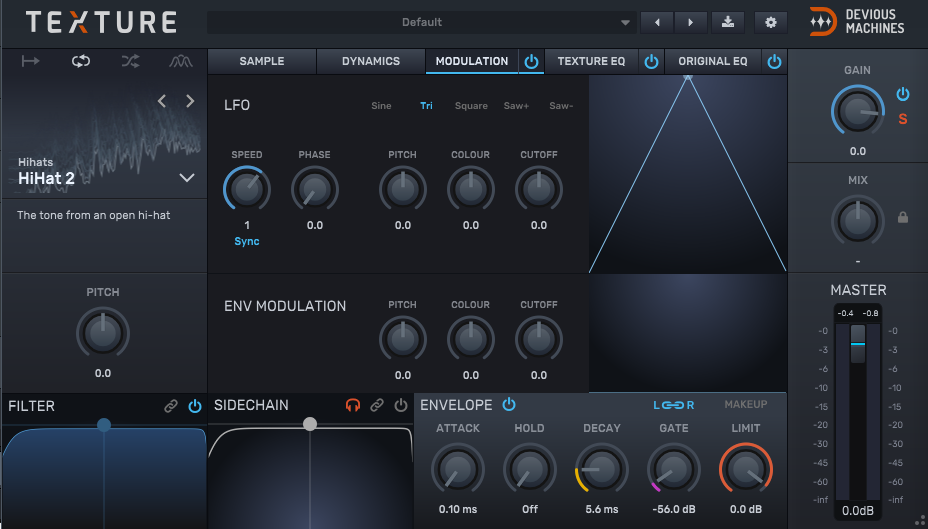Go to next sample with right chevron
This screenshot has height=529, width=928.
tap(190, 101)
